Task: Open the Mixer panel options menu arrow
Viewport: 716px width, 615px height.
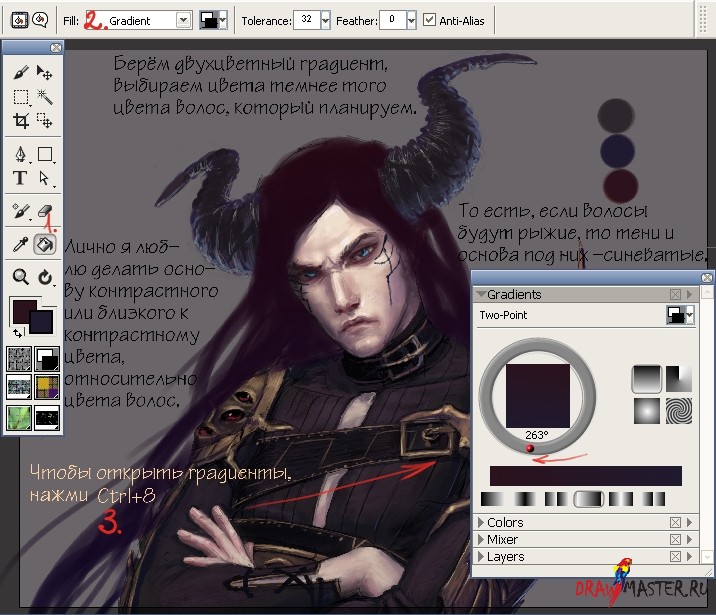Action: pyautogui.click(x=690, y=539)
